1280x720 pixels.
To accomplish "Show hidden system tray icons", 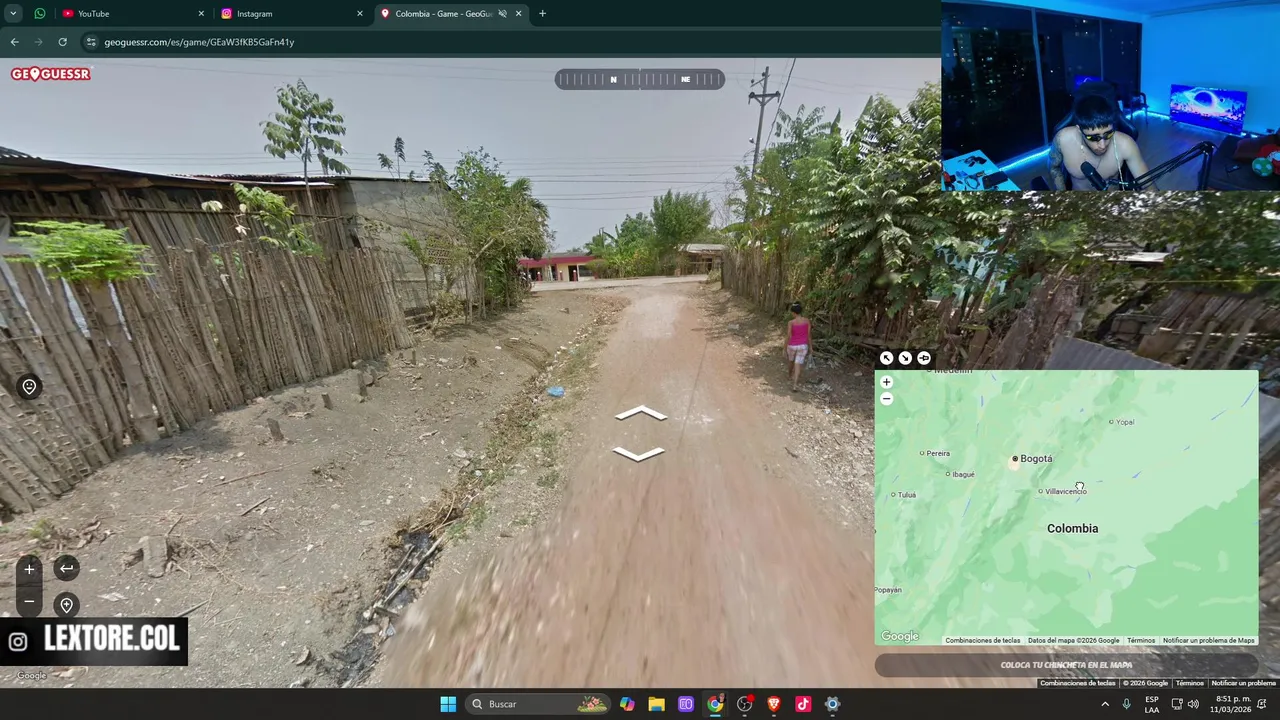I will (x=1105, y=704).
